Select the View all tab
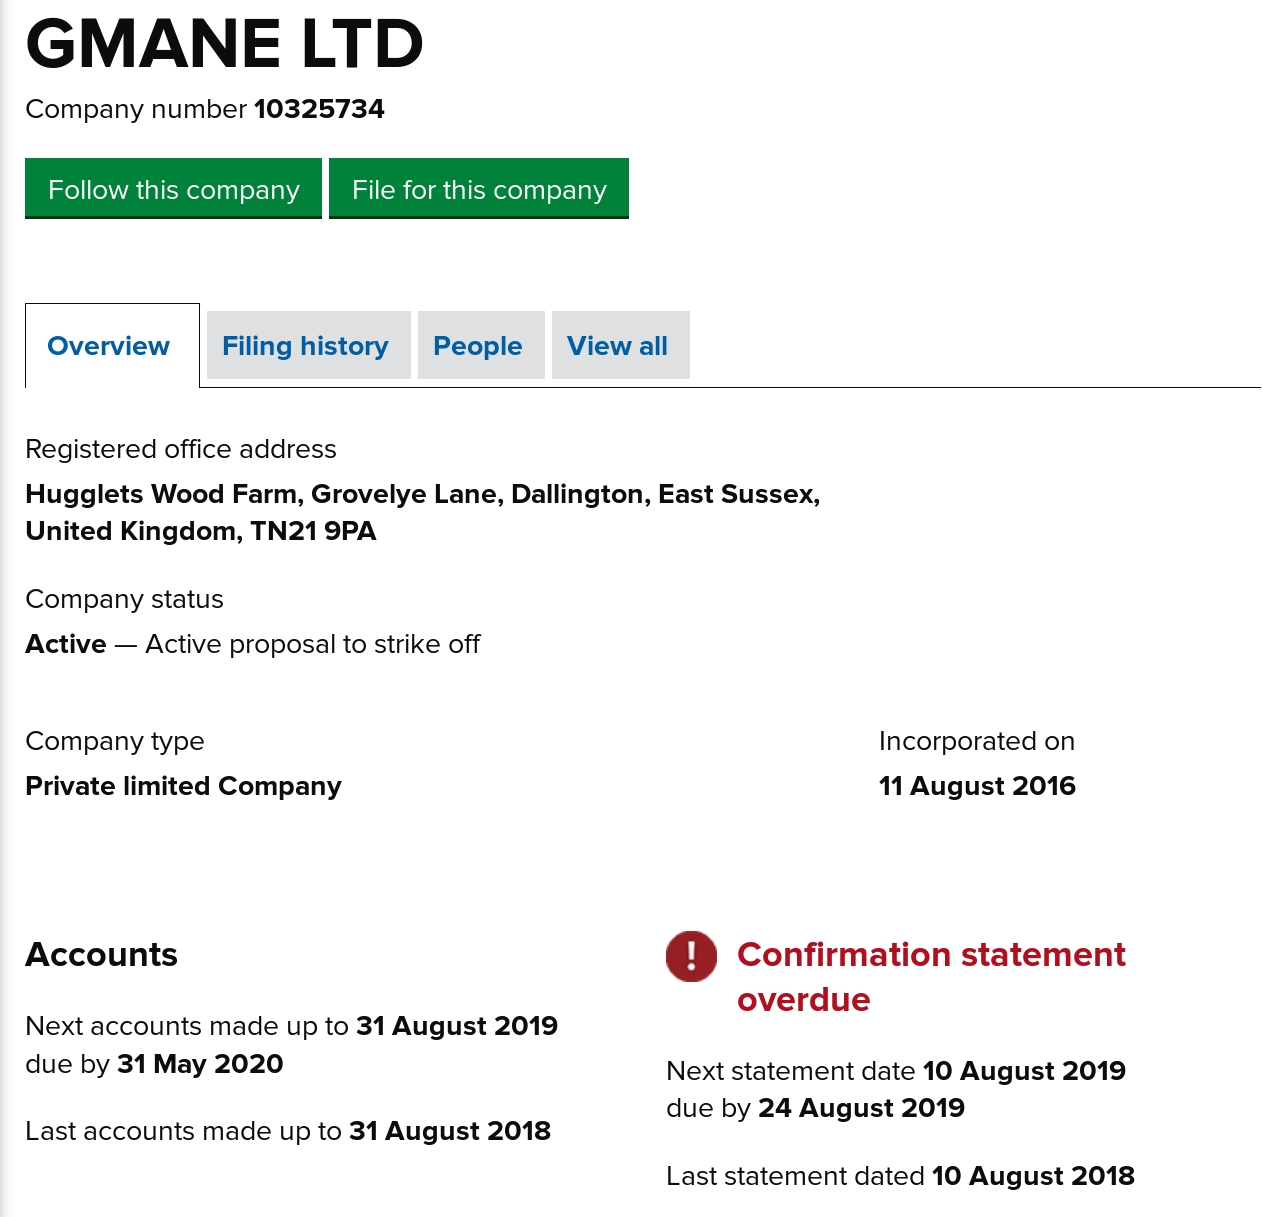This screenshot has width=1262, height=1217. tap(617, 346)
